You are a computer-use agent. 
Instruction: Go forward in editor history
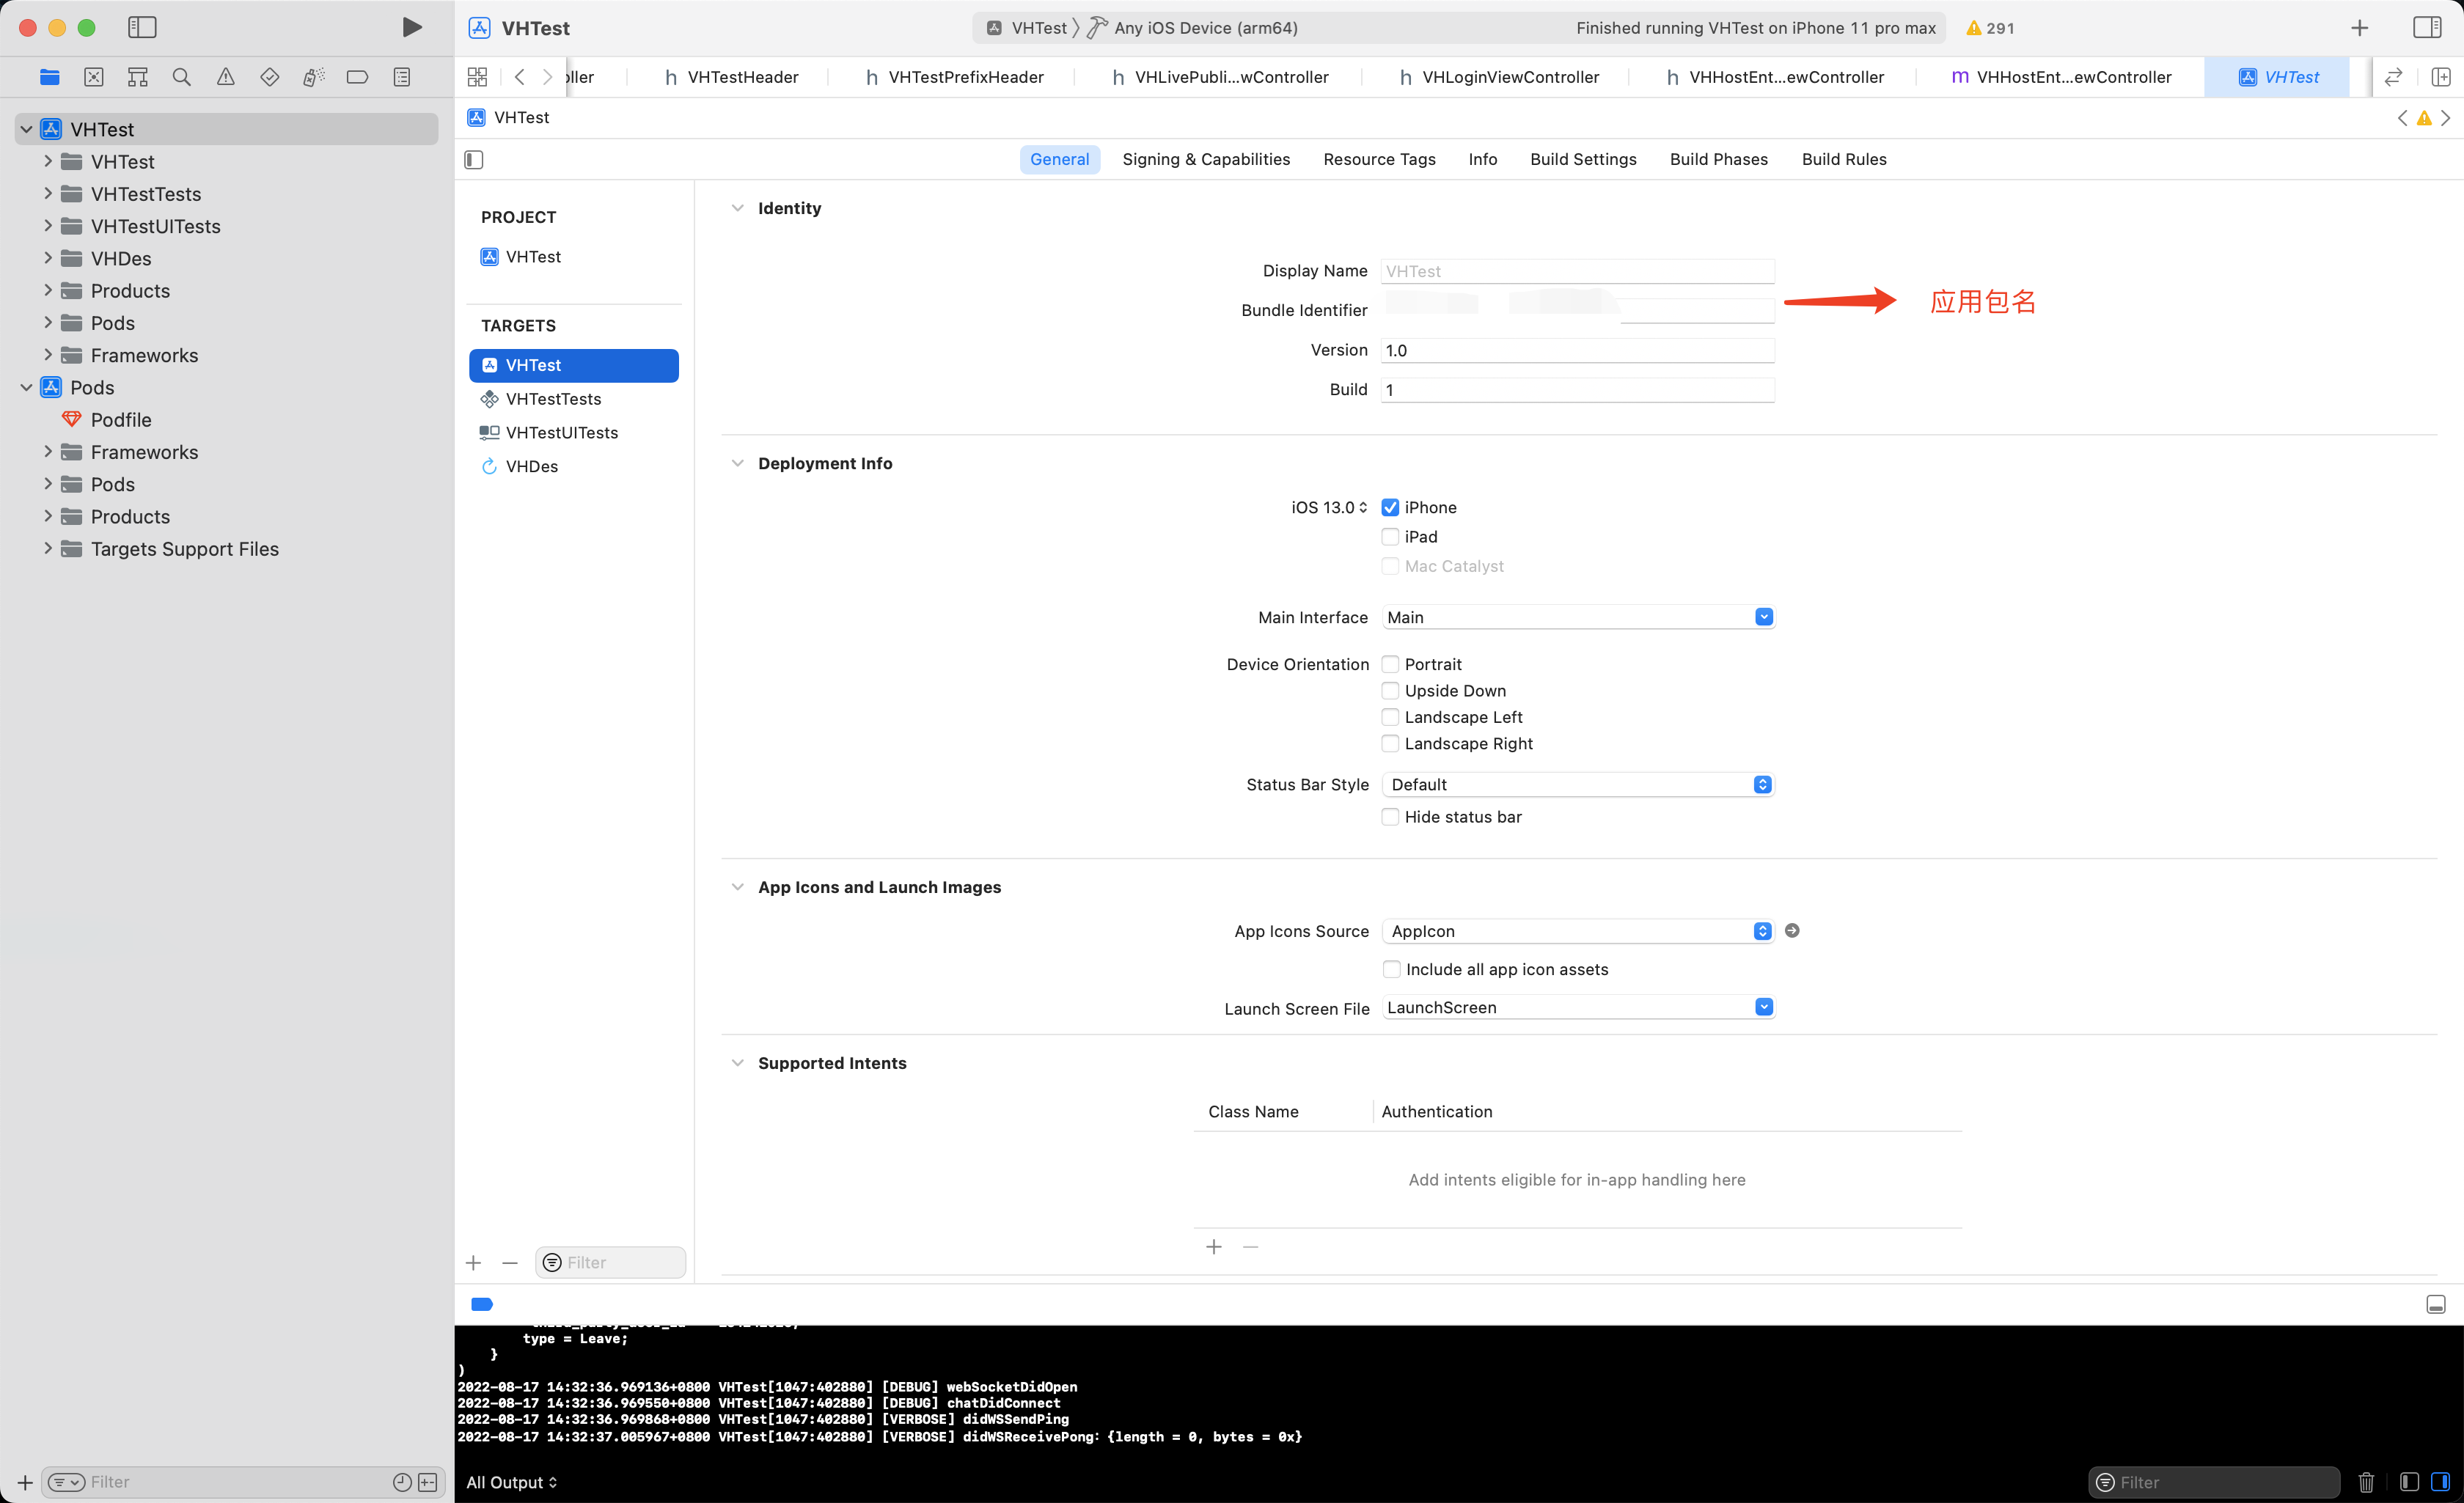[x=547, y=77]
